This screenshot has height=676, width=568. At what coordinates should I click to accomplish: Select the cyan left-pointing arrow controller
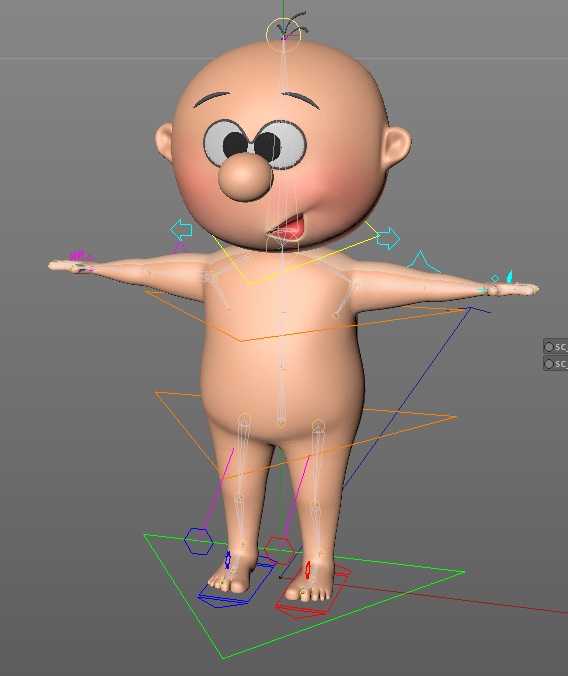coord(181,230)
